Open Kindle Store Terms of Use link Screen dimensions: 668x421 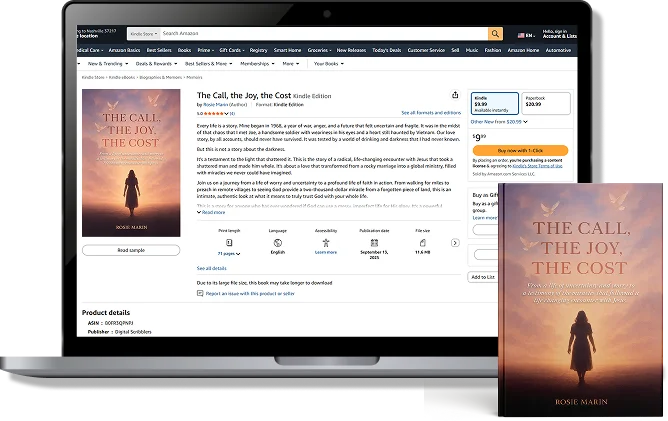click(537, 166)
